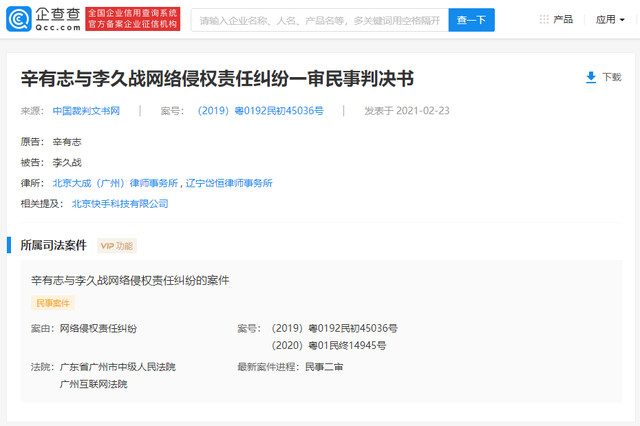Open 北京大成（广州）律师事务所 link
The width and height of the screenshot is (640, 426).
(116, 183)
